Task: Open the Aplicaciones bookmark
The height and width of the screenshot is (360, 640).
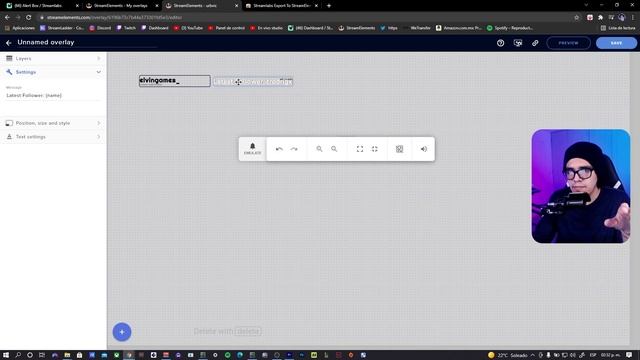Action: point(20,28)
